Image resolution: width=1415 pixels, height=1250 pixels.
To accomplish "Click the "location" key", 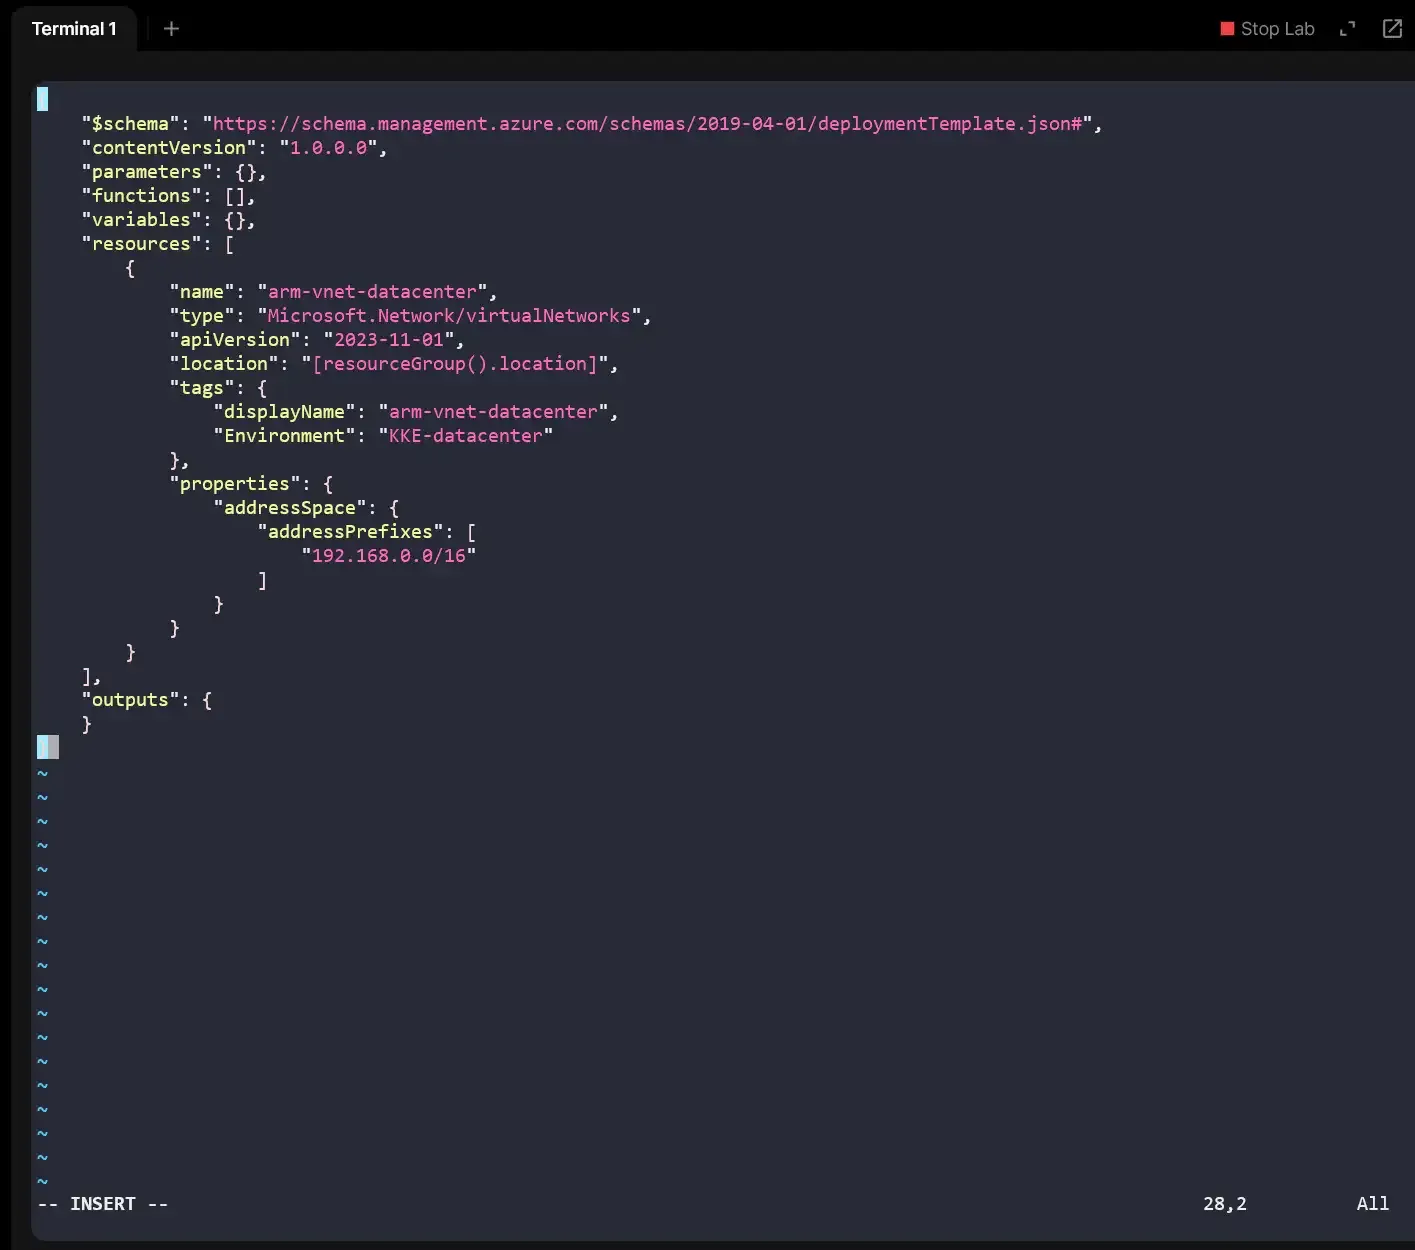I will [223, 363].
